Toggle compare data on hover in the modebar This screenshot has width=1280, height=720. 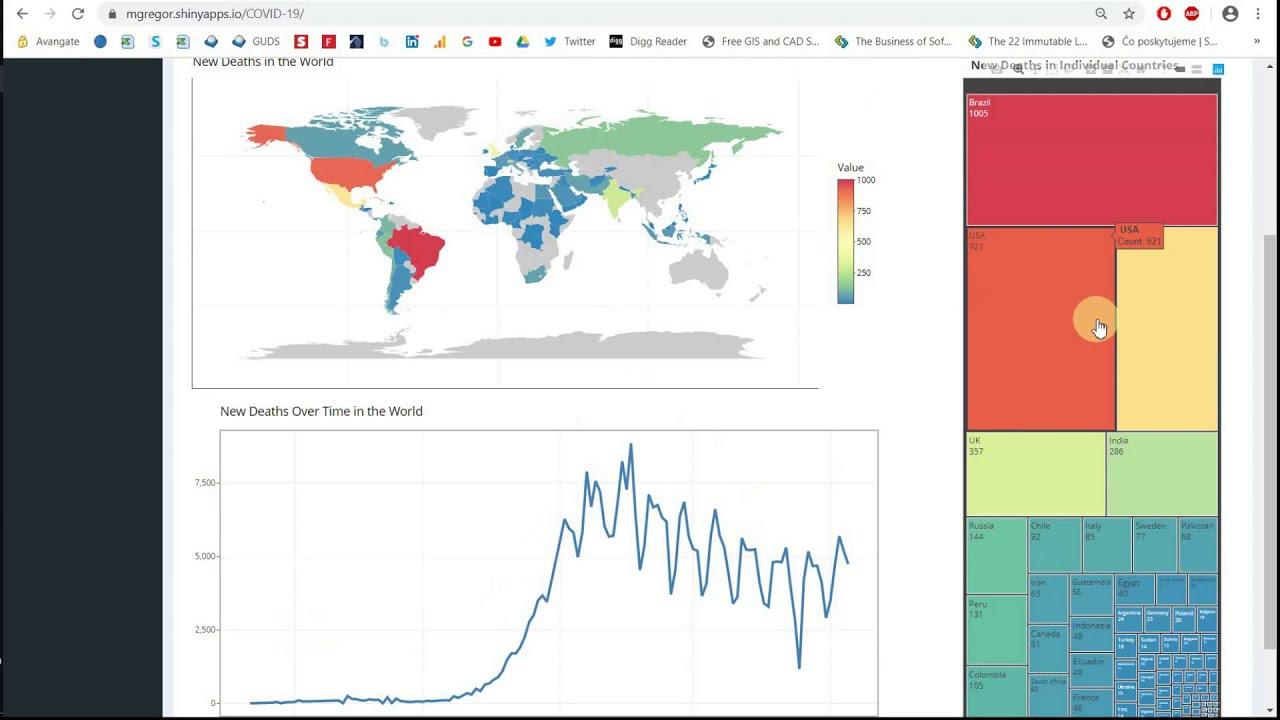[1196, 69]
